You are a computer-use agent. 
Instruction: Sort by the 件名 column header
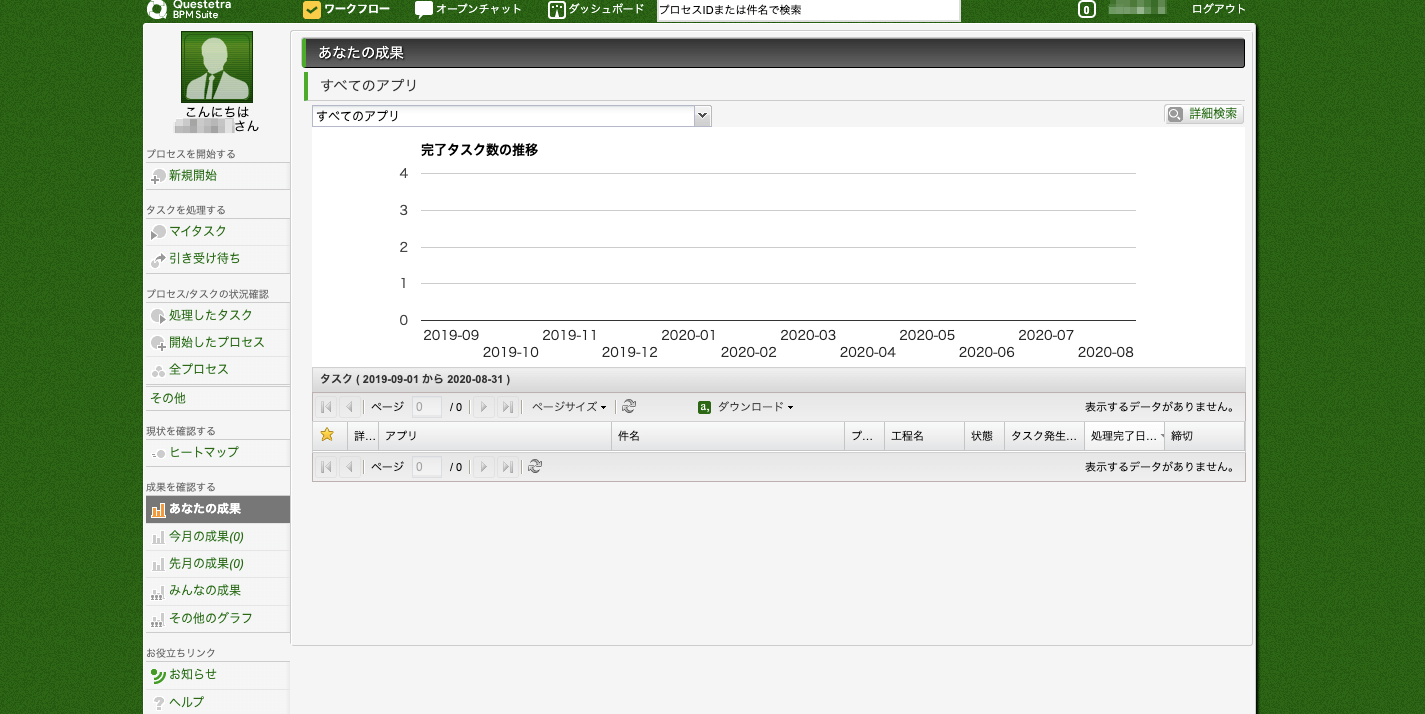pos(728,437)
